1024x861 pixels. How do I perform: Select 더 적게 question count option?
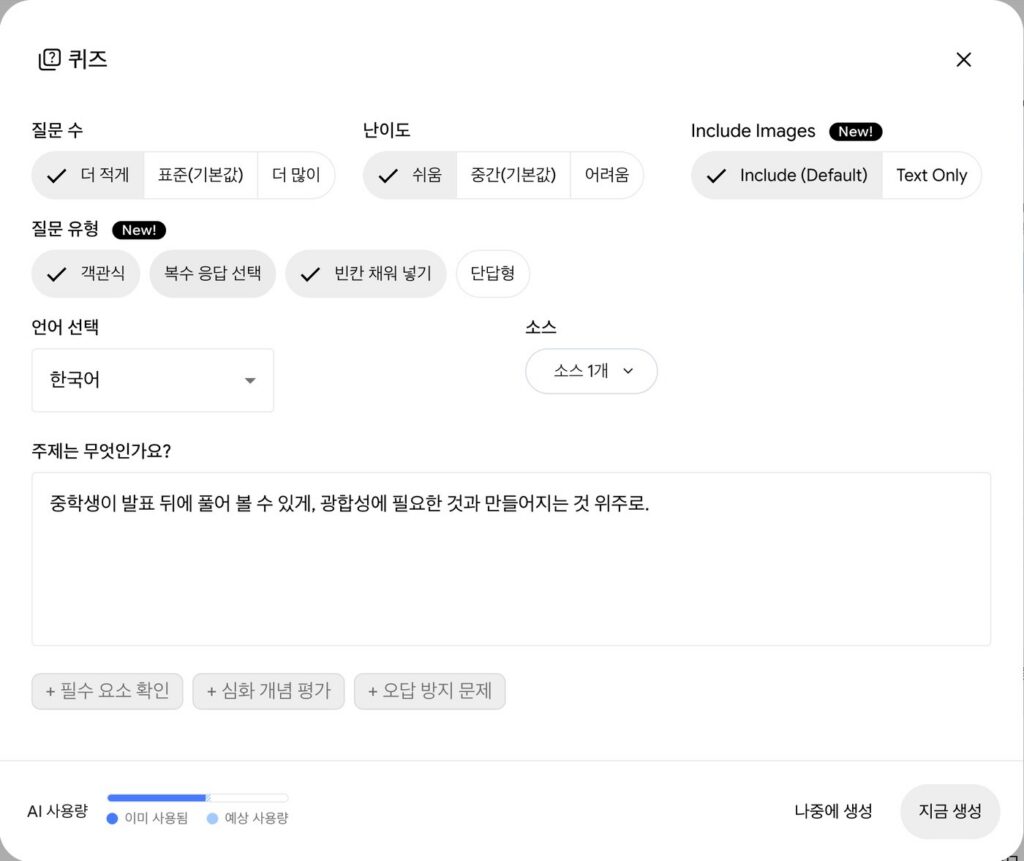click(x=88, y=175)
